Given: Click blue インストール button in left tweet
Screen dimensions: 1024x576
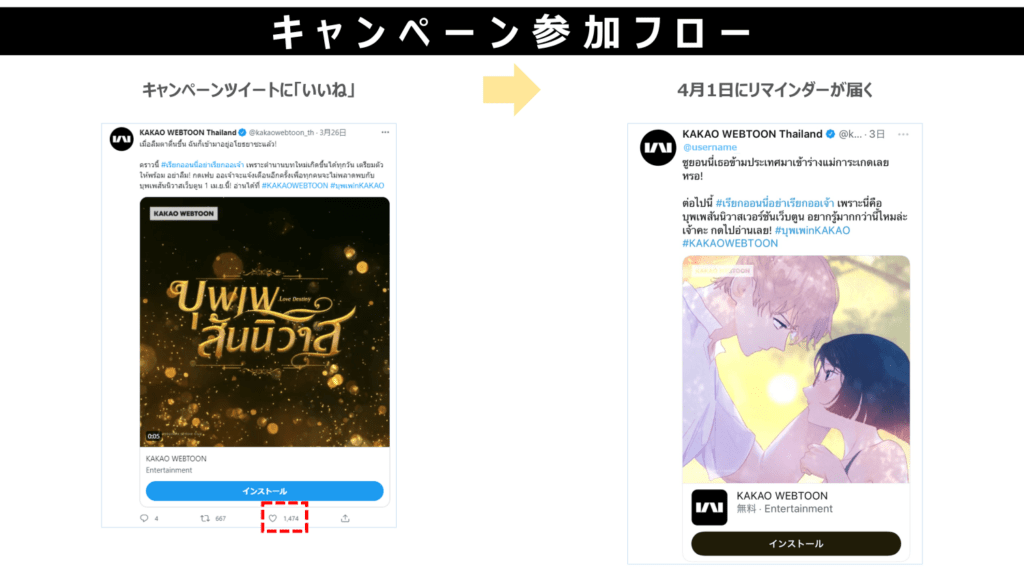Looking at the screenshot, I should click(264, 491).
